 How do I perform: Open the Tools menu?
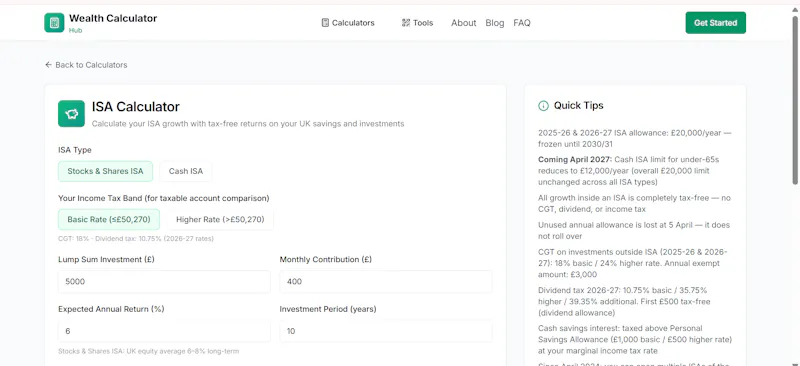(x=417, y=23)
